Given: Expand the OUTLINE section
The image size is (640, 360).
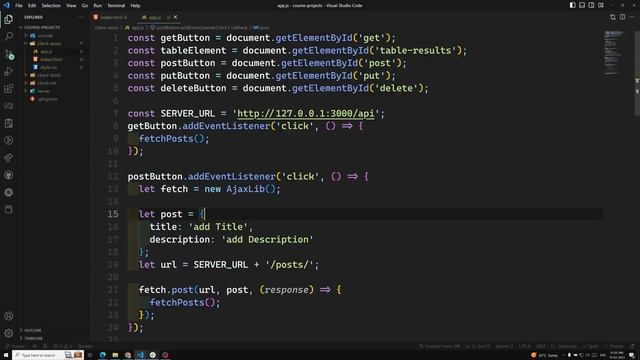Looking at the screenshot, I should pos(33,330).
